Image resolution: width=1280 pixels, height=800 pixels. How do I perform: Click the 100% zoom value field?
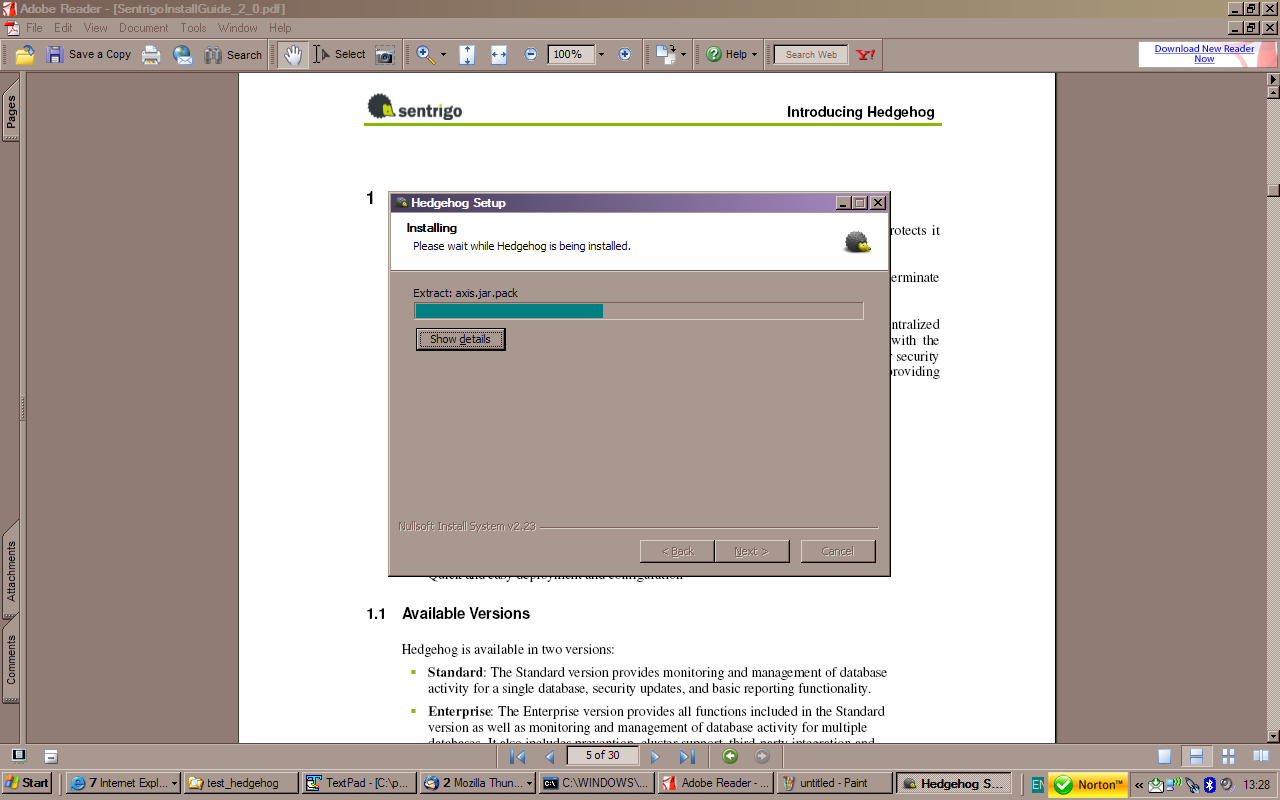click(x=572, y=55)
